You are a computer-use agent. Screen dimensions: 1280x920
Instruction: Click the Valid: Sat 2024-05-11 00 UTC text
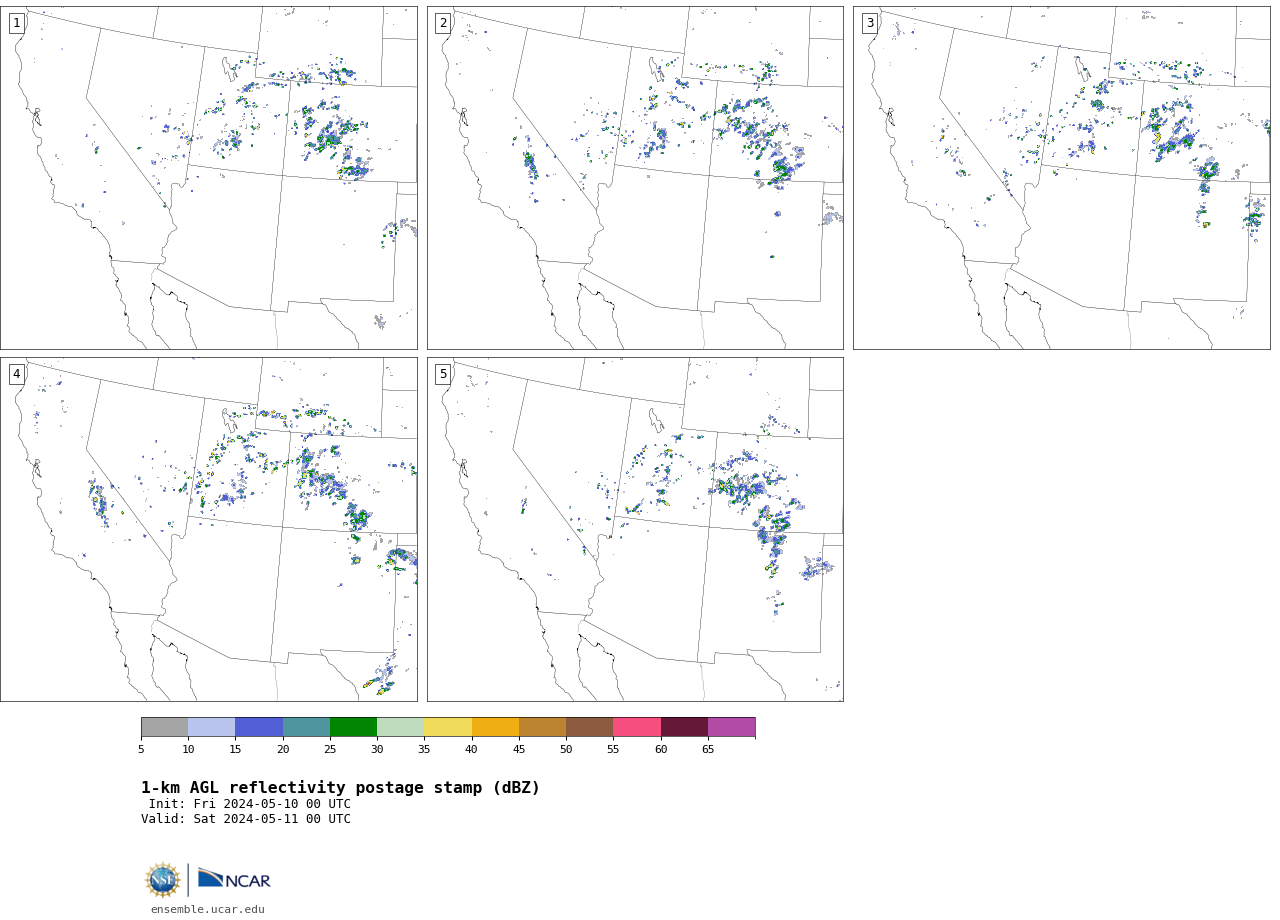(x=246, y=819)
